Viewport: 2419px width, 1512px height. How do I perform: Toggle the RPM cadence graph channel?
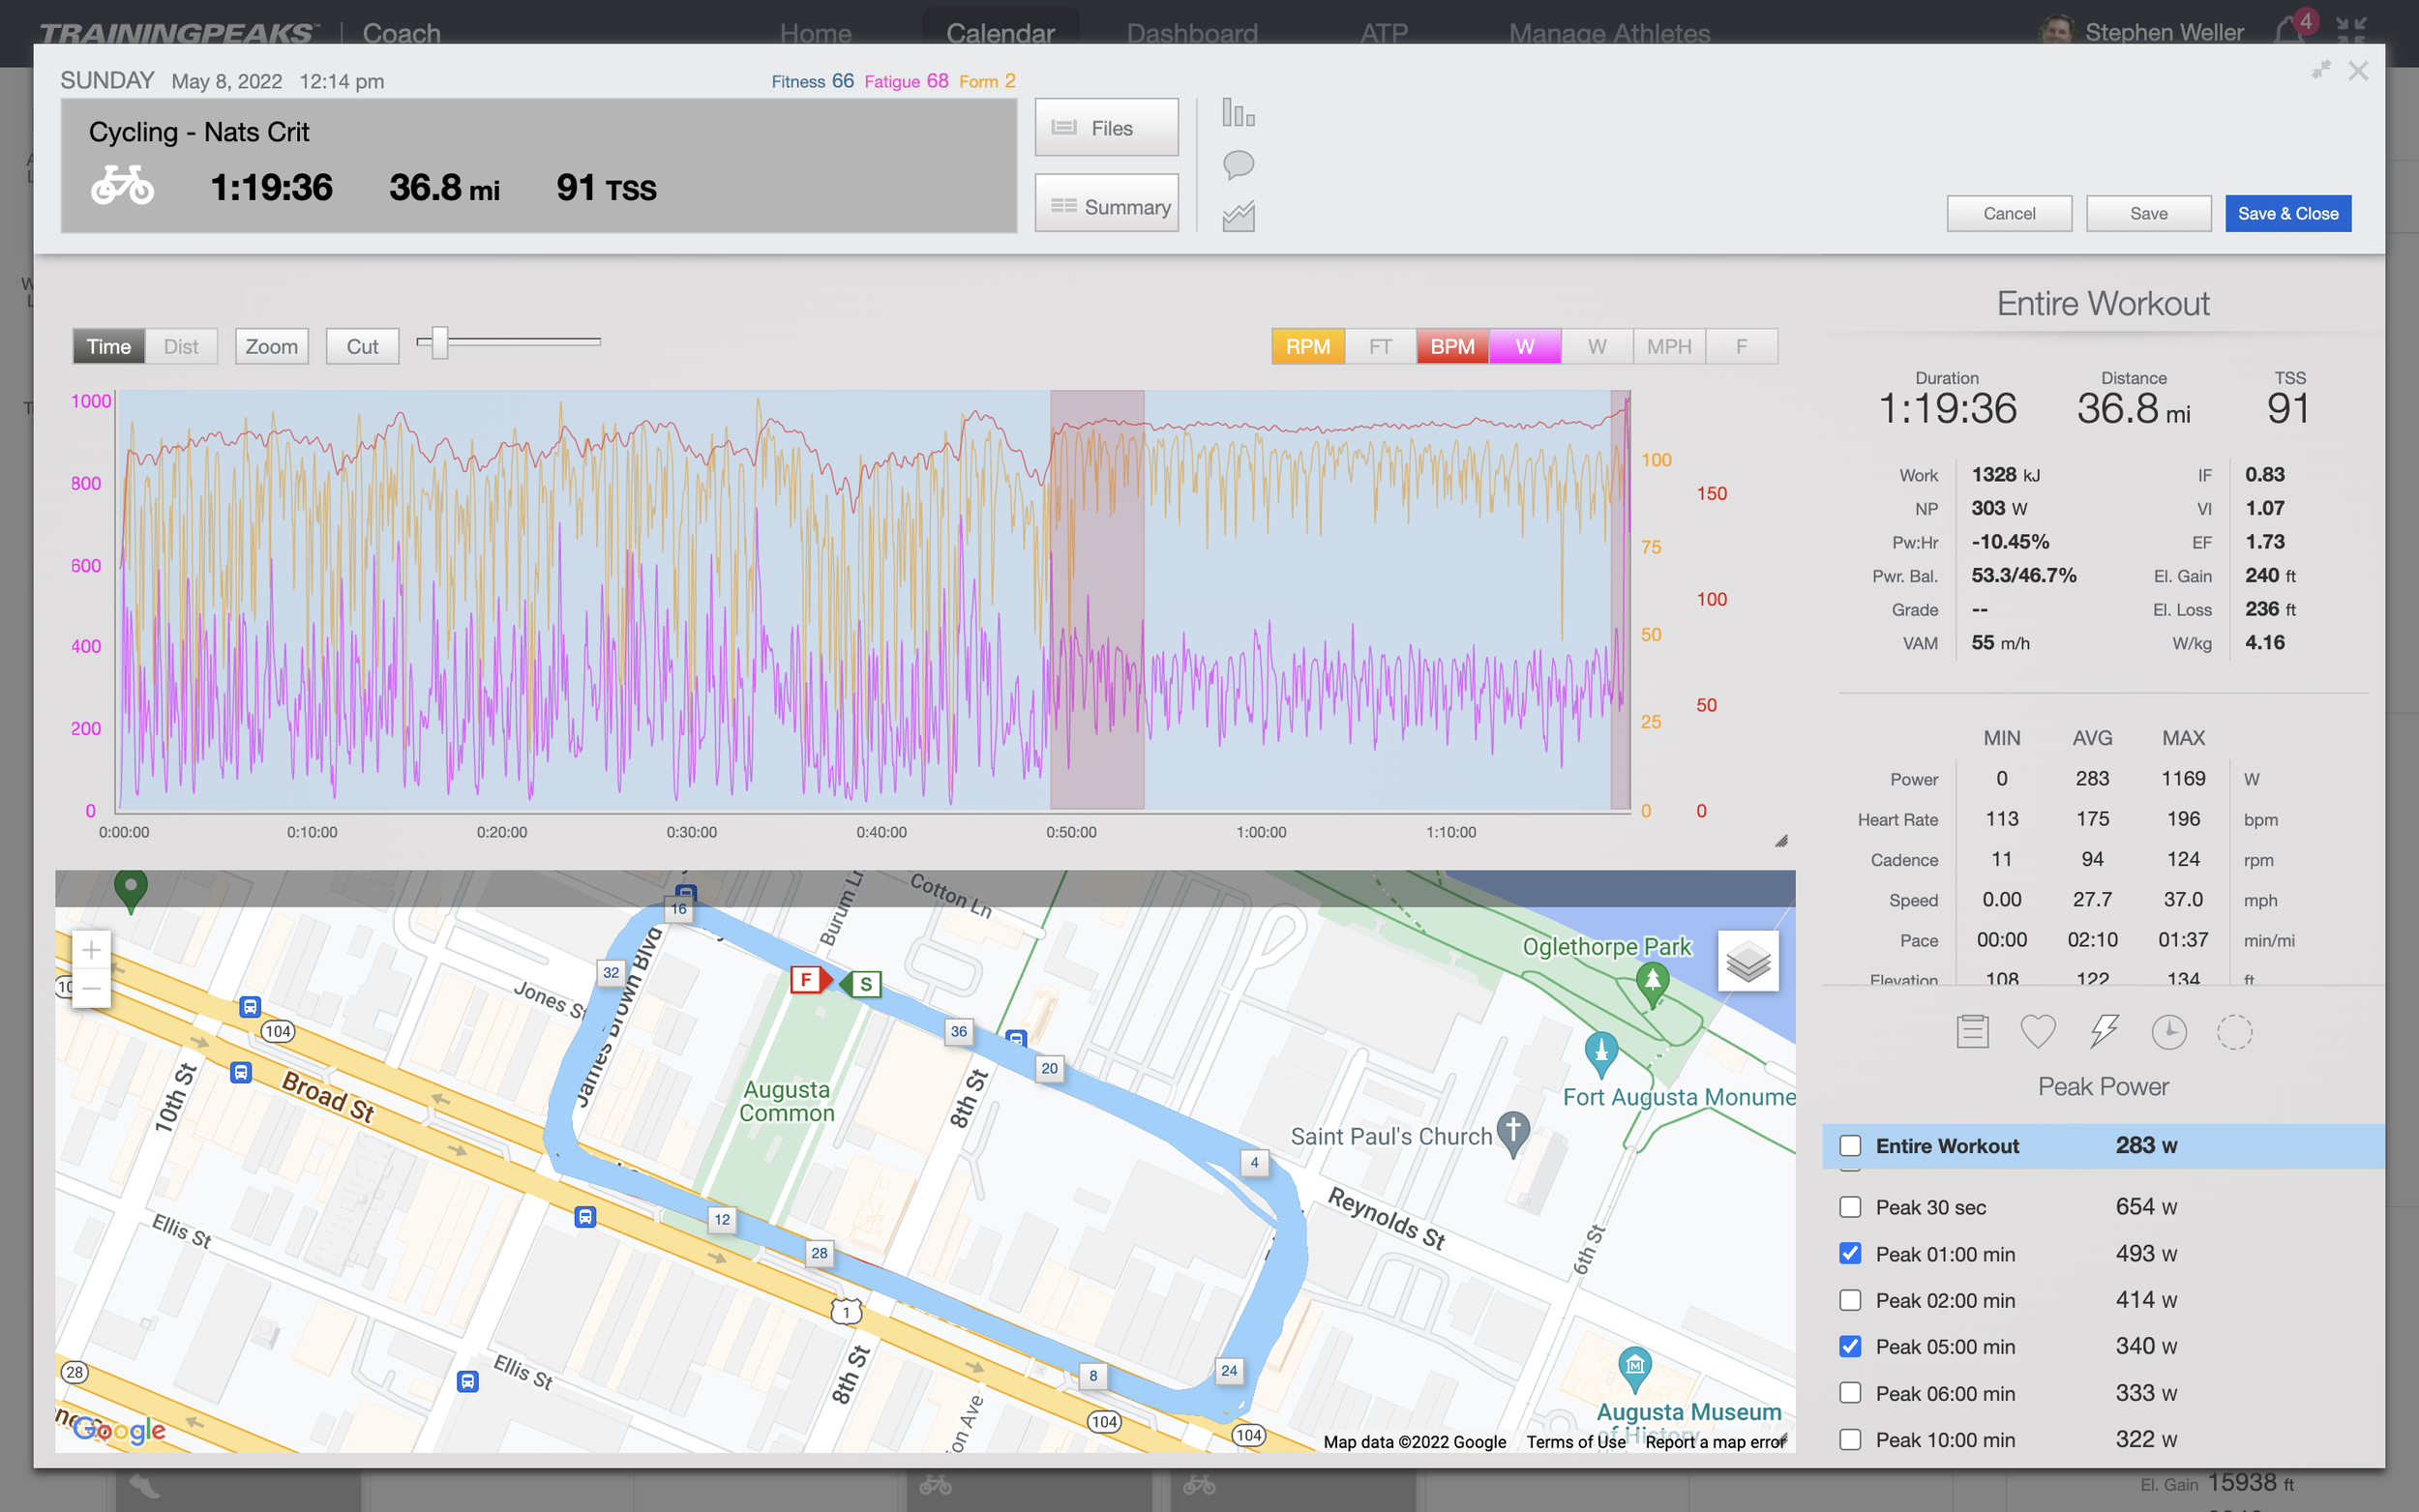point(1308,346)
